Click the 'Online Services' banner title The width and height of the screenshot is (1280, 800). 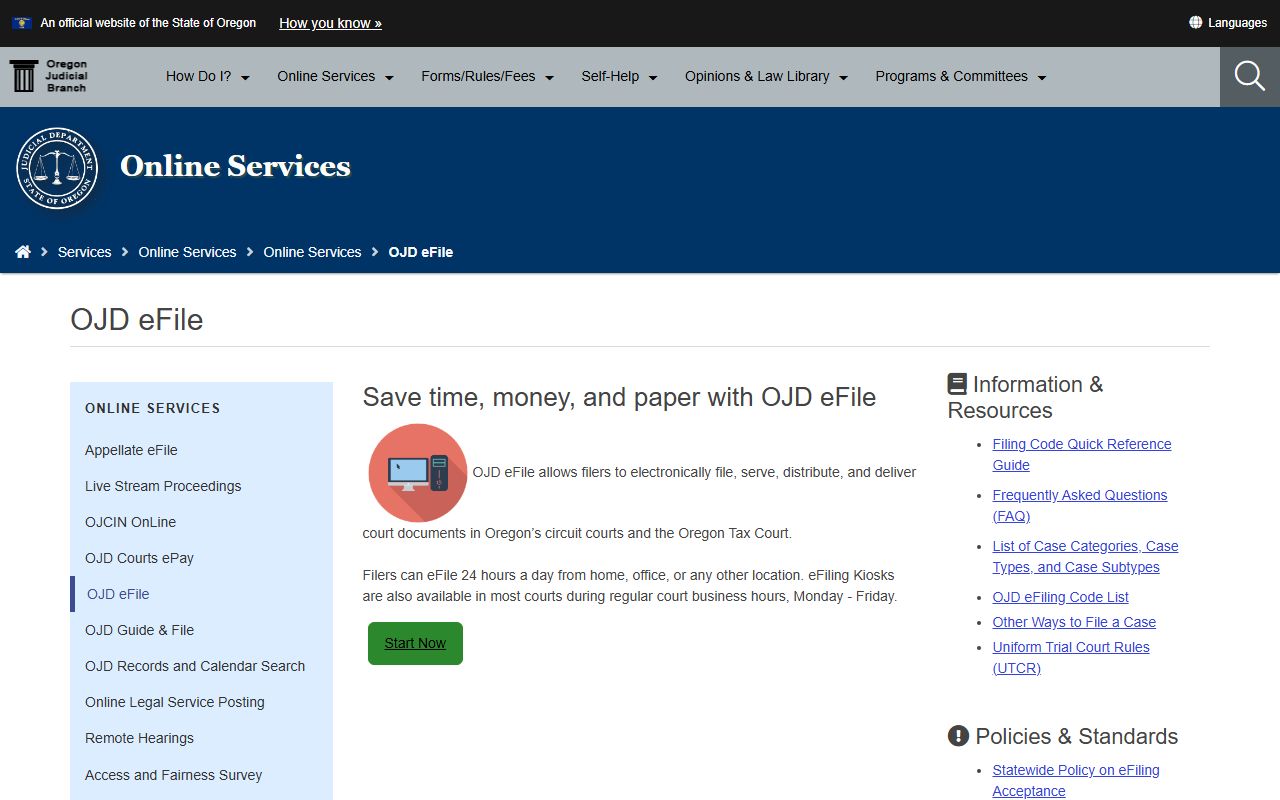[236, 166]
